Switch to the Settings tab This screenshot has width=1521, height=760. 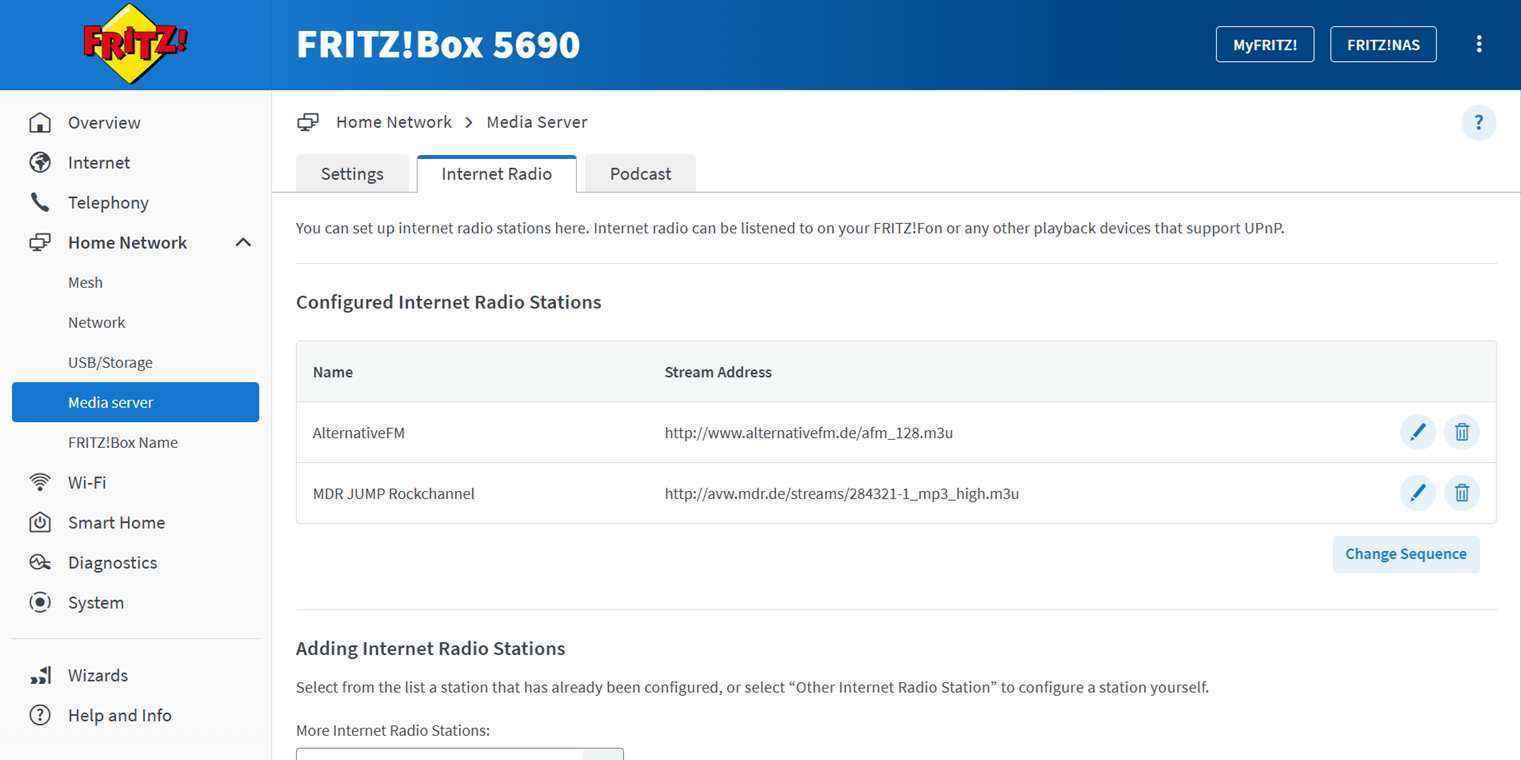pyautogui.click(x=352, y=174)
